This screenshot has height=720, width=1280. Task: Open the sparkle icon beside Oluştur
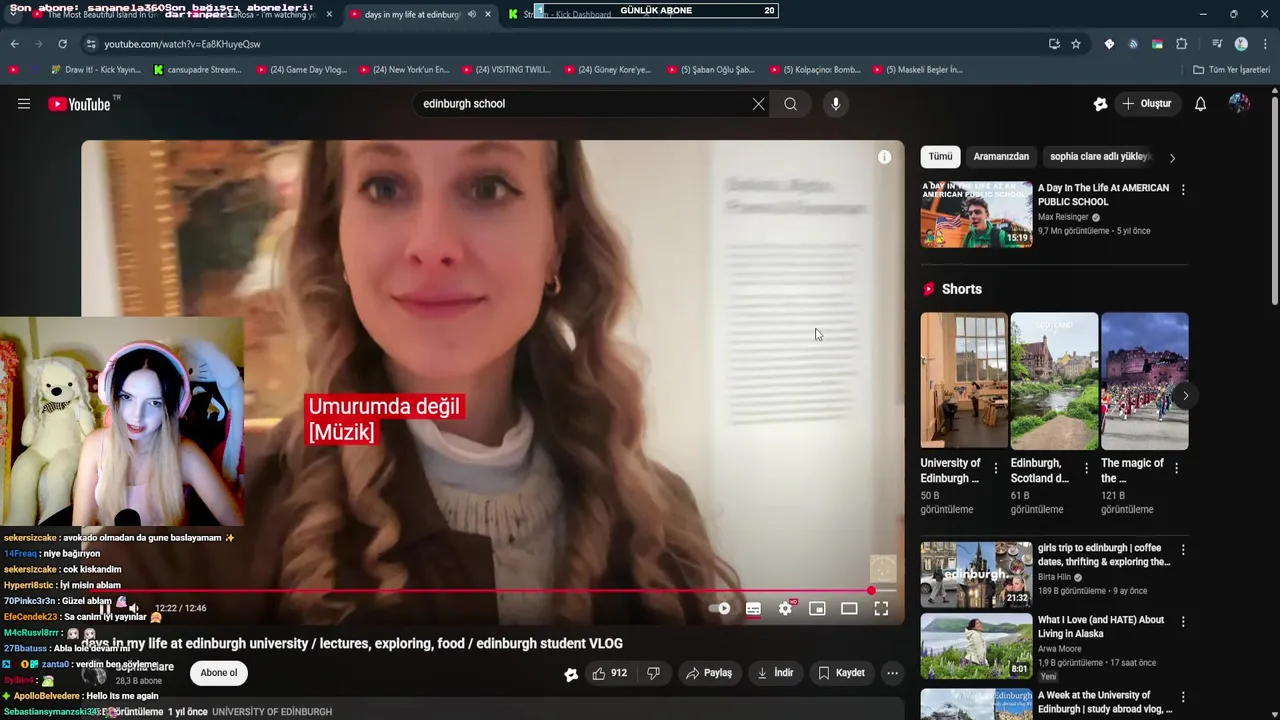(1100, 104)
